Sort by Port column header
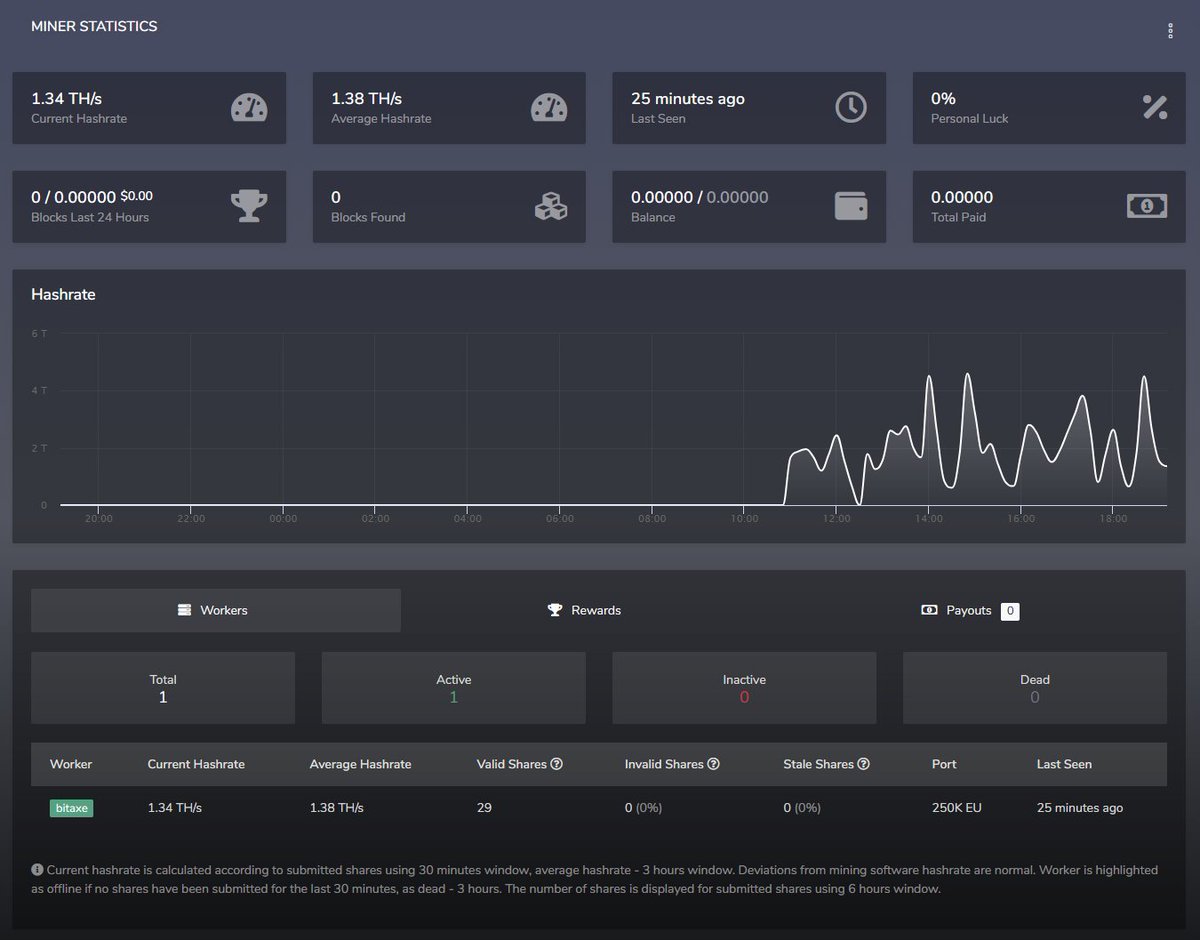 tap(944, 764)
